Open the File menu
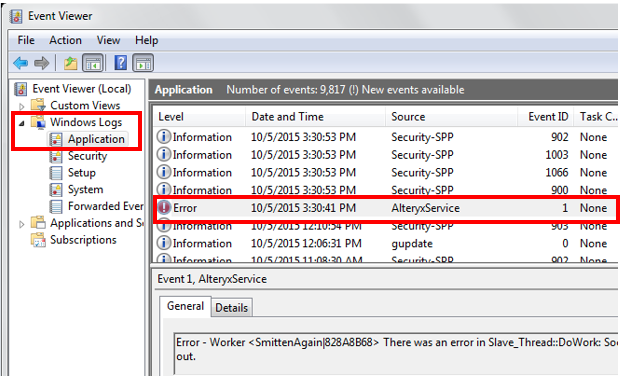The height and width of the screenshot is (380, 621). coord(26,40)
